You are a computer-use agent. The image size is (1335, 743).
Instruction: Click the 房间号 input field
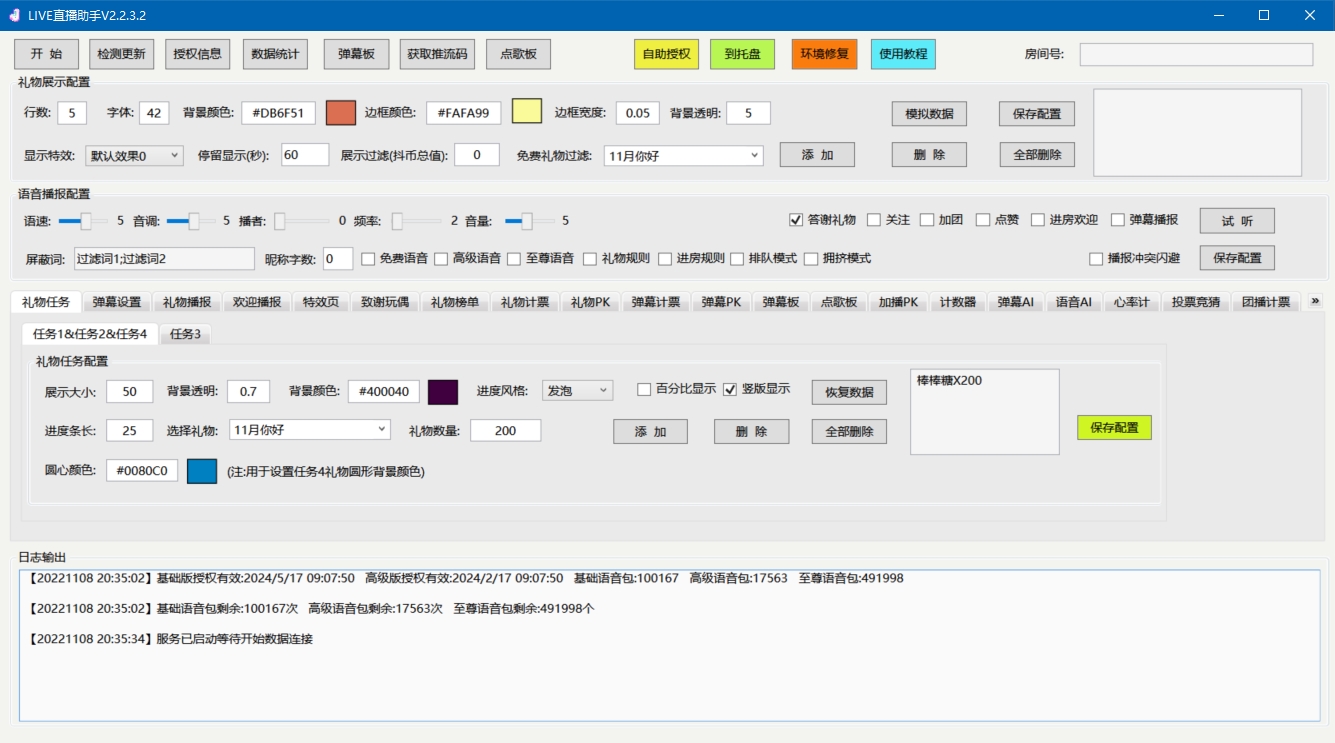[1196, 54]
